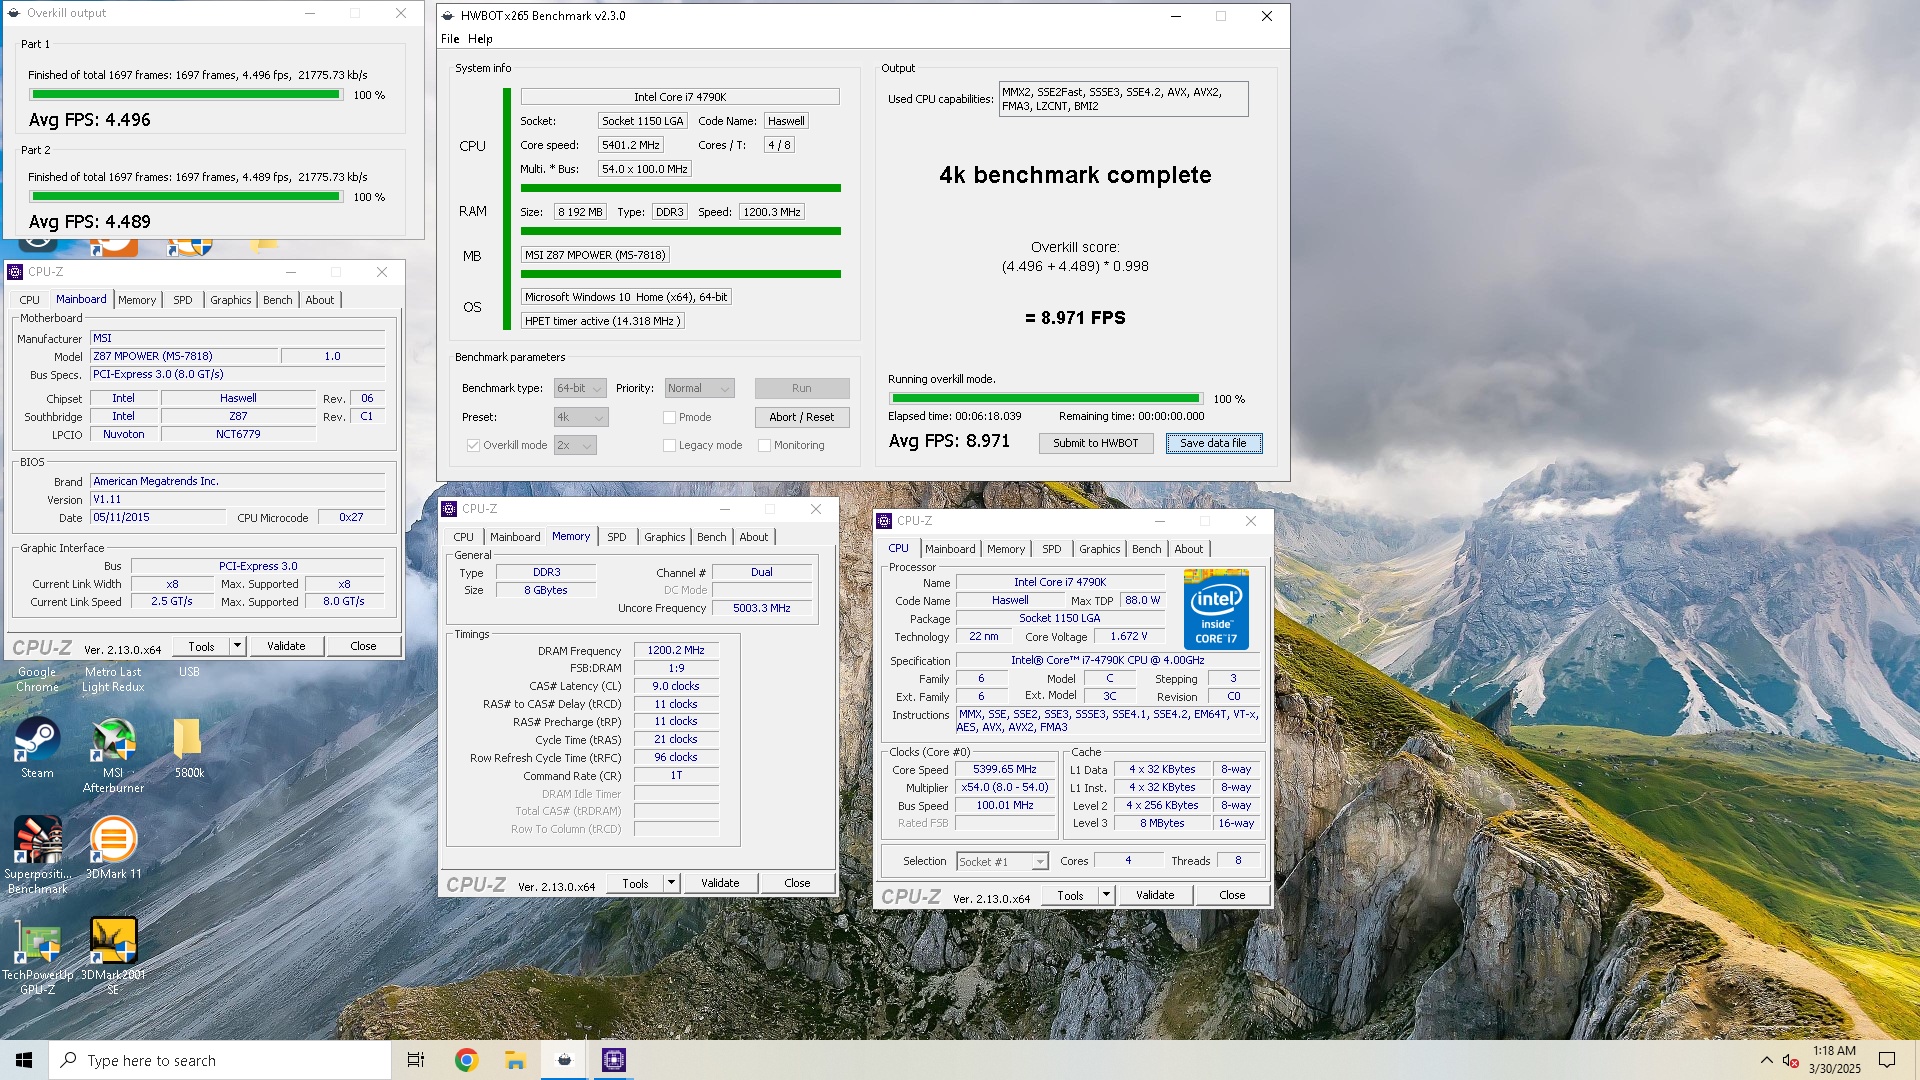
Task: Click the greyed-out Run button
Action: coord(801,388)
